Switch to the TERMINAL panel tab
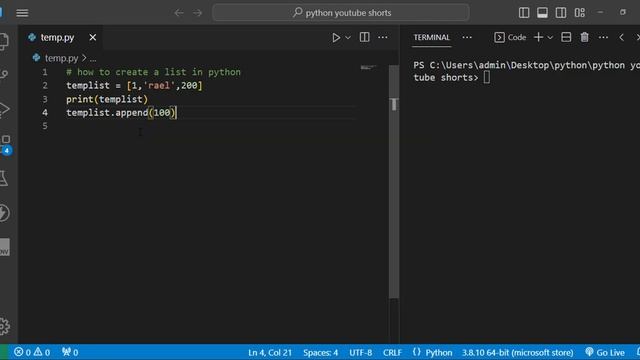 (x=431, y=38)
